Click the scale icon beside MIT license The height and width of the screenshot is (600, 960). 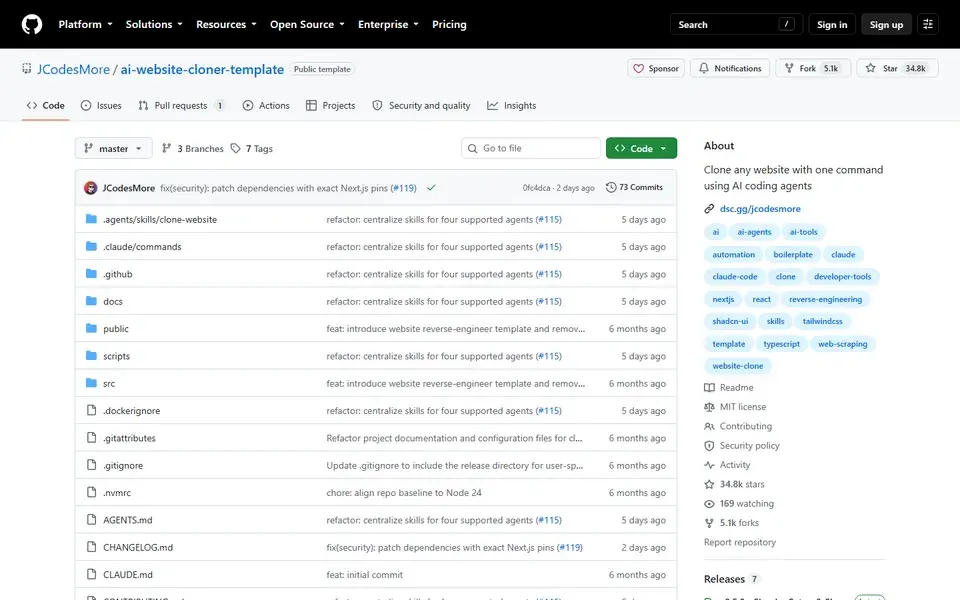tap(709, 407)
